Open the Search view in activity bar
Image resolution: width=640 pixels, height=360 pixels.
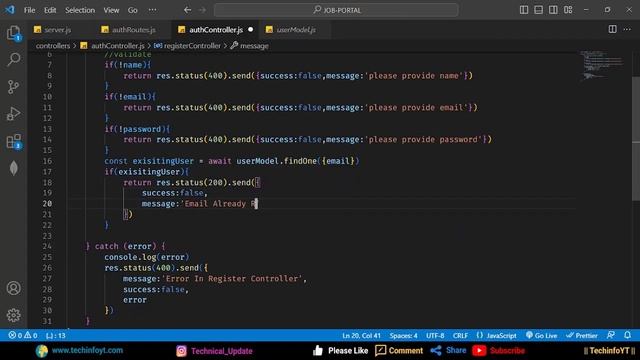click(x=13, y=60)
